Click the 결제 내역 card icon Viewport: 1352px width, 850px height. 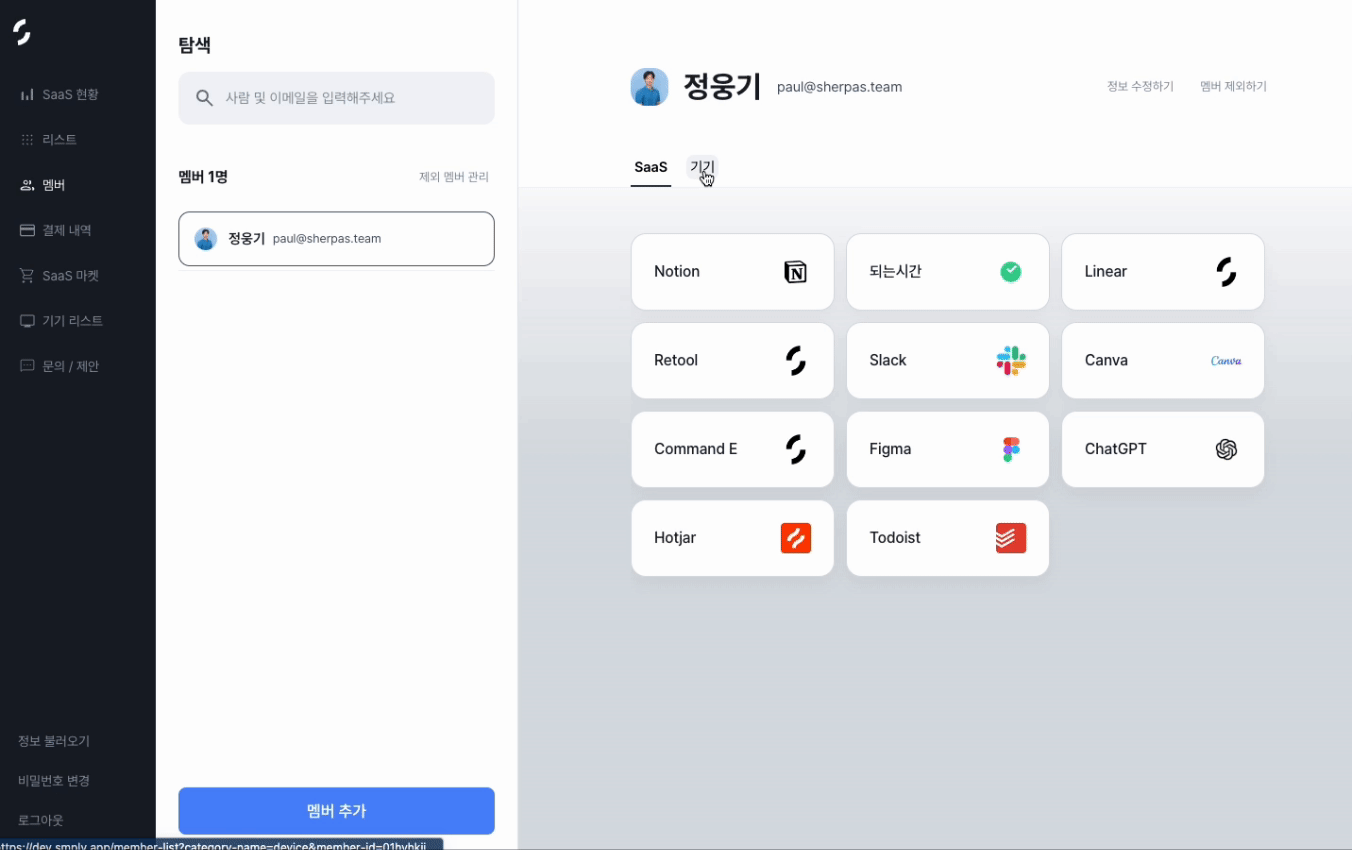coord(27,230)
